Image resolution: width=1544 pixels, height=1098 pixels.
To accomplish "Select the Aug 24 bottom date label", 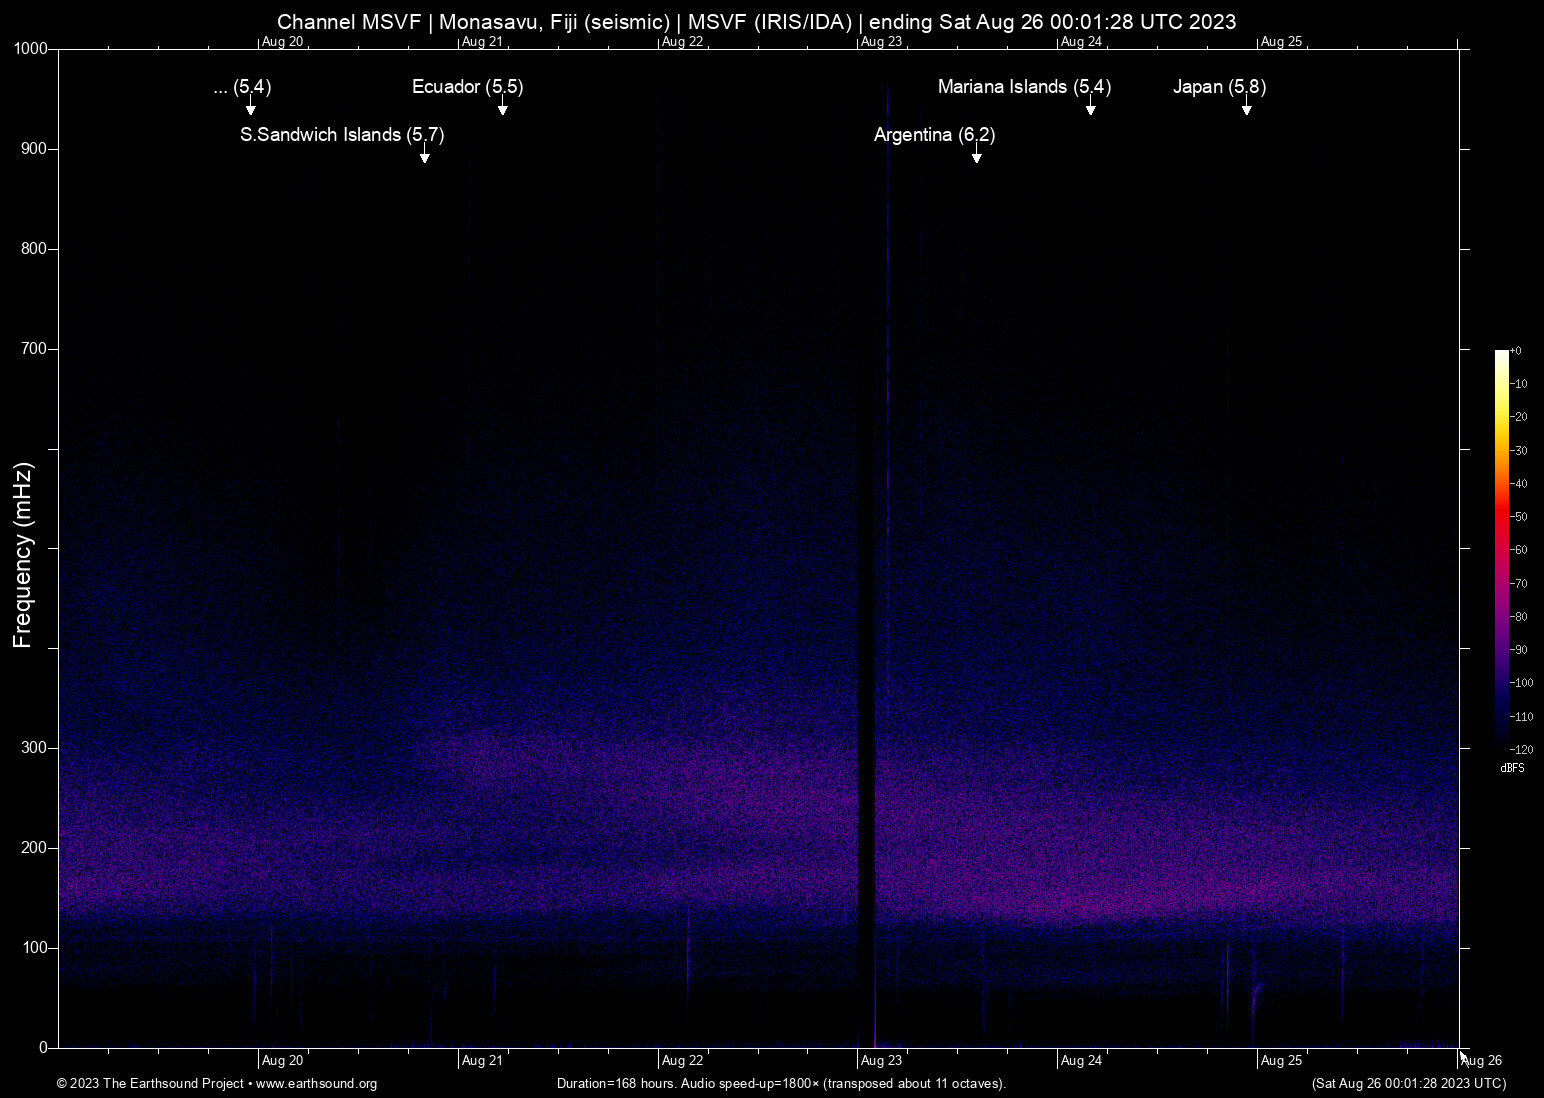I will (x=1081, y=1060).
